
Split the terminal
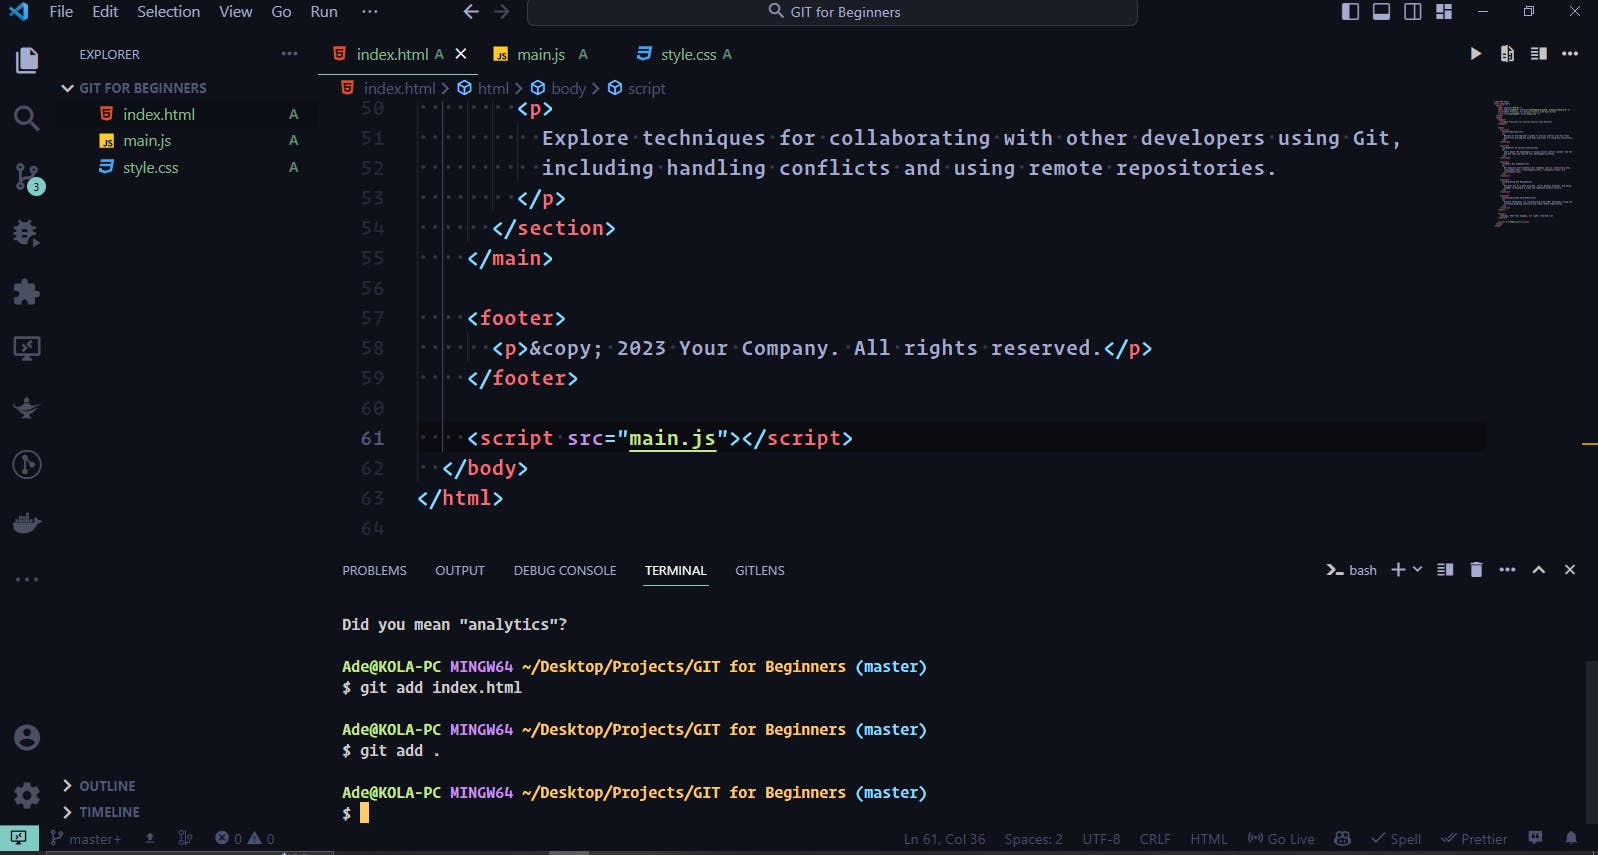pos(1445,570)
